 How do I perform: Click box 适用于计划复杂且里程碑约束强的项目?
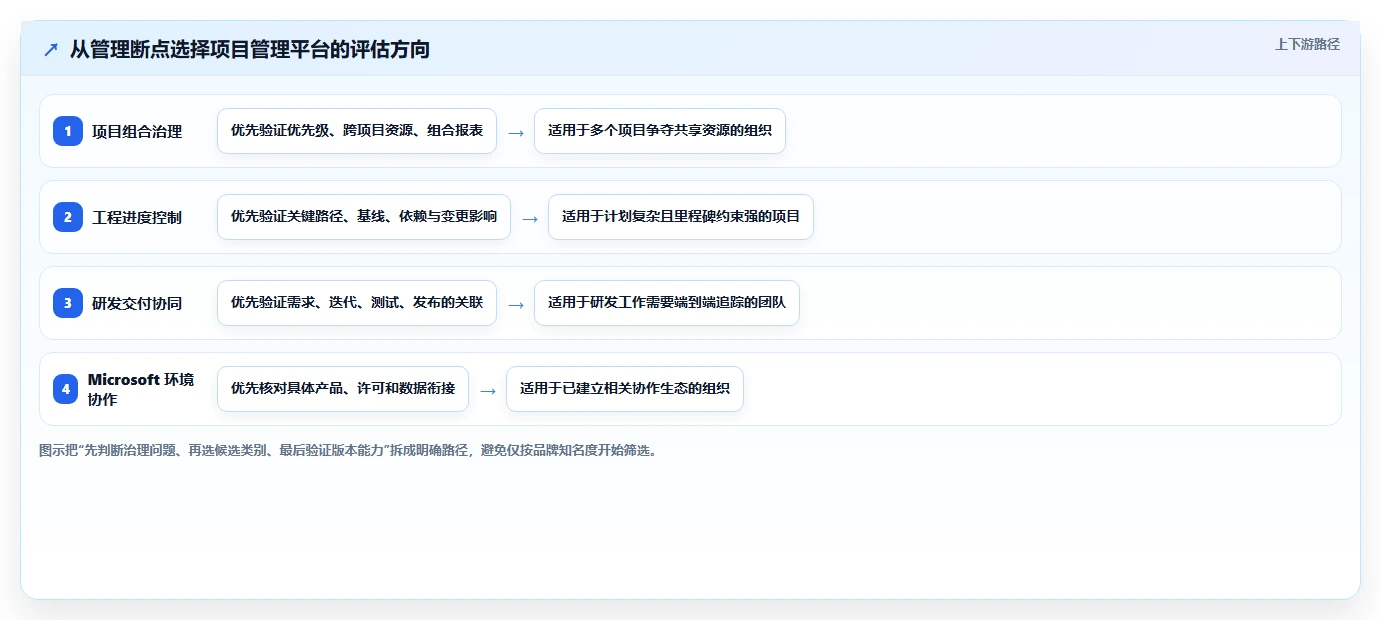tap(681, 217)
